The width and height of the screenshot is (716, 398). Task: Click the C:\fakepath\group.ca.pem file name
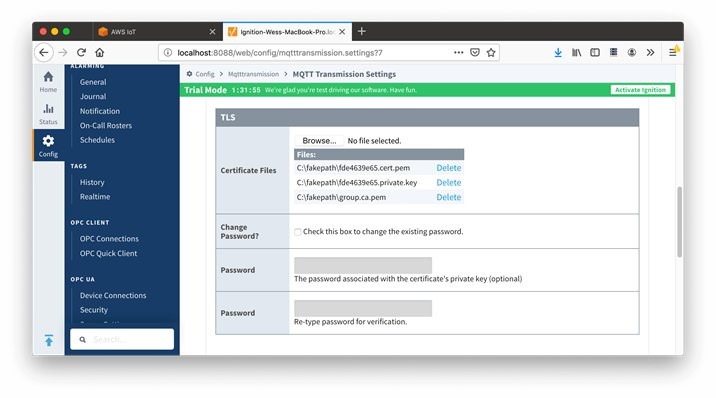pos(341,197)
